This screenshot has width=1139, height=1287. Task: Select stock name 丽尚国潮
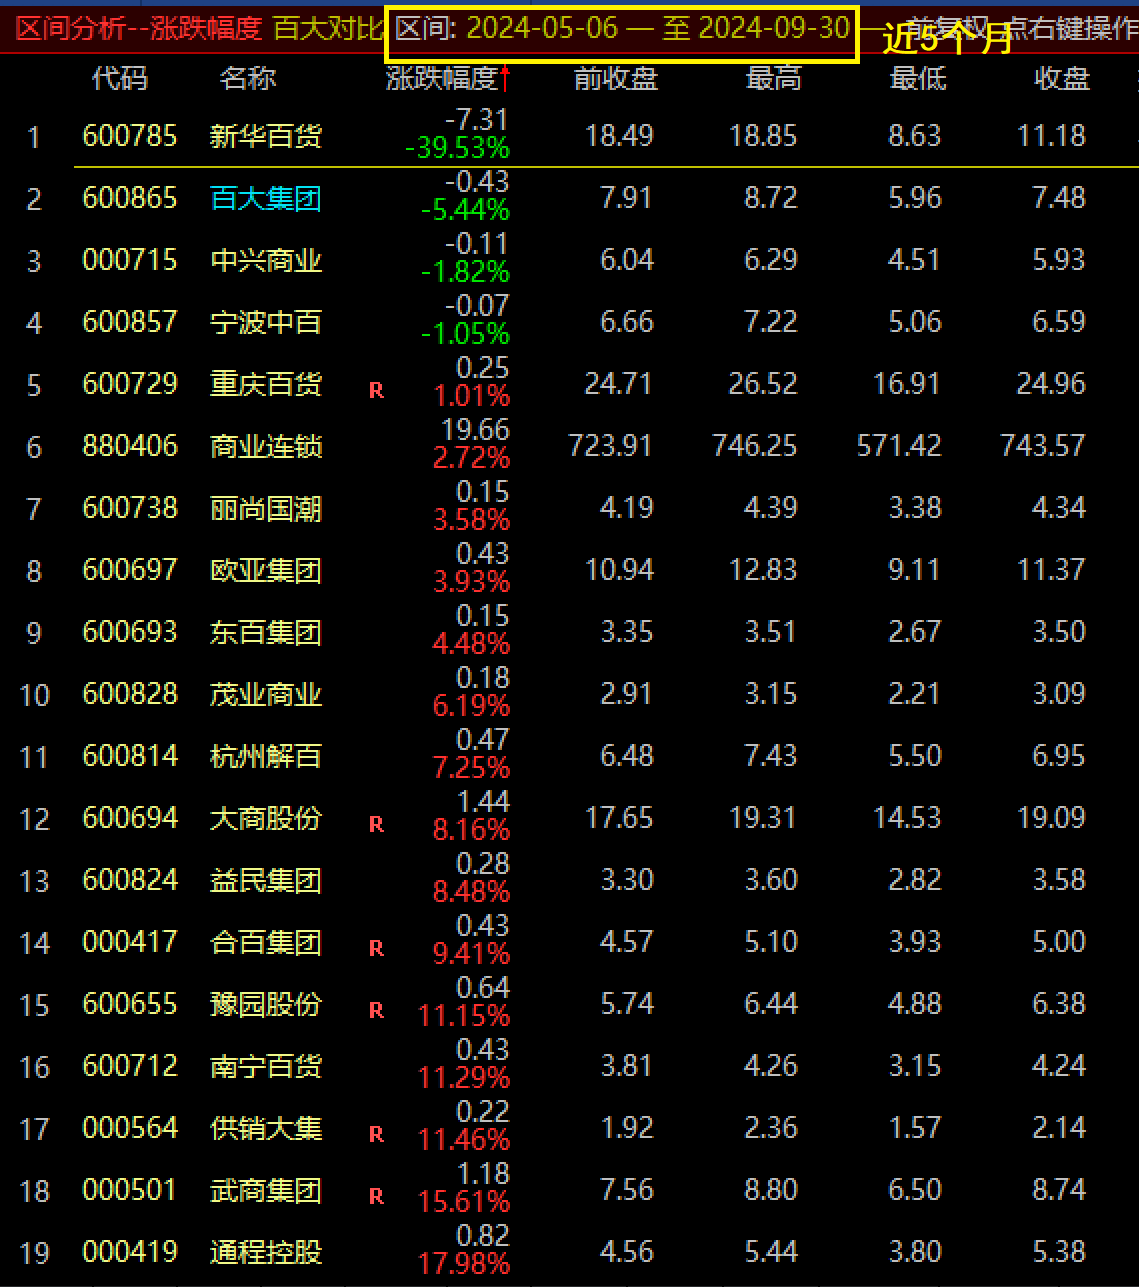click(266, 508)
